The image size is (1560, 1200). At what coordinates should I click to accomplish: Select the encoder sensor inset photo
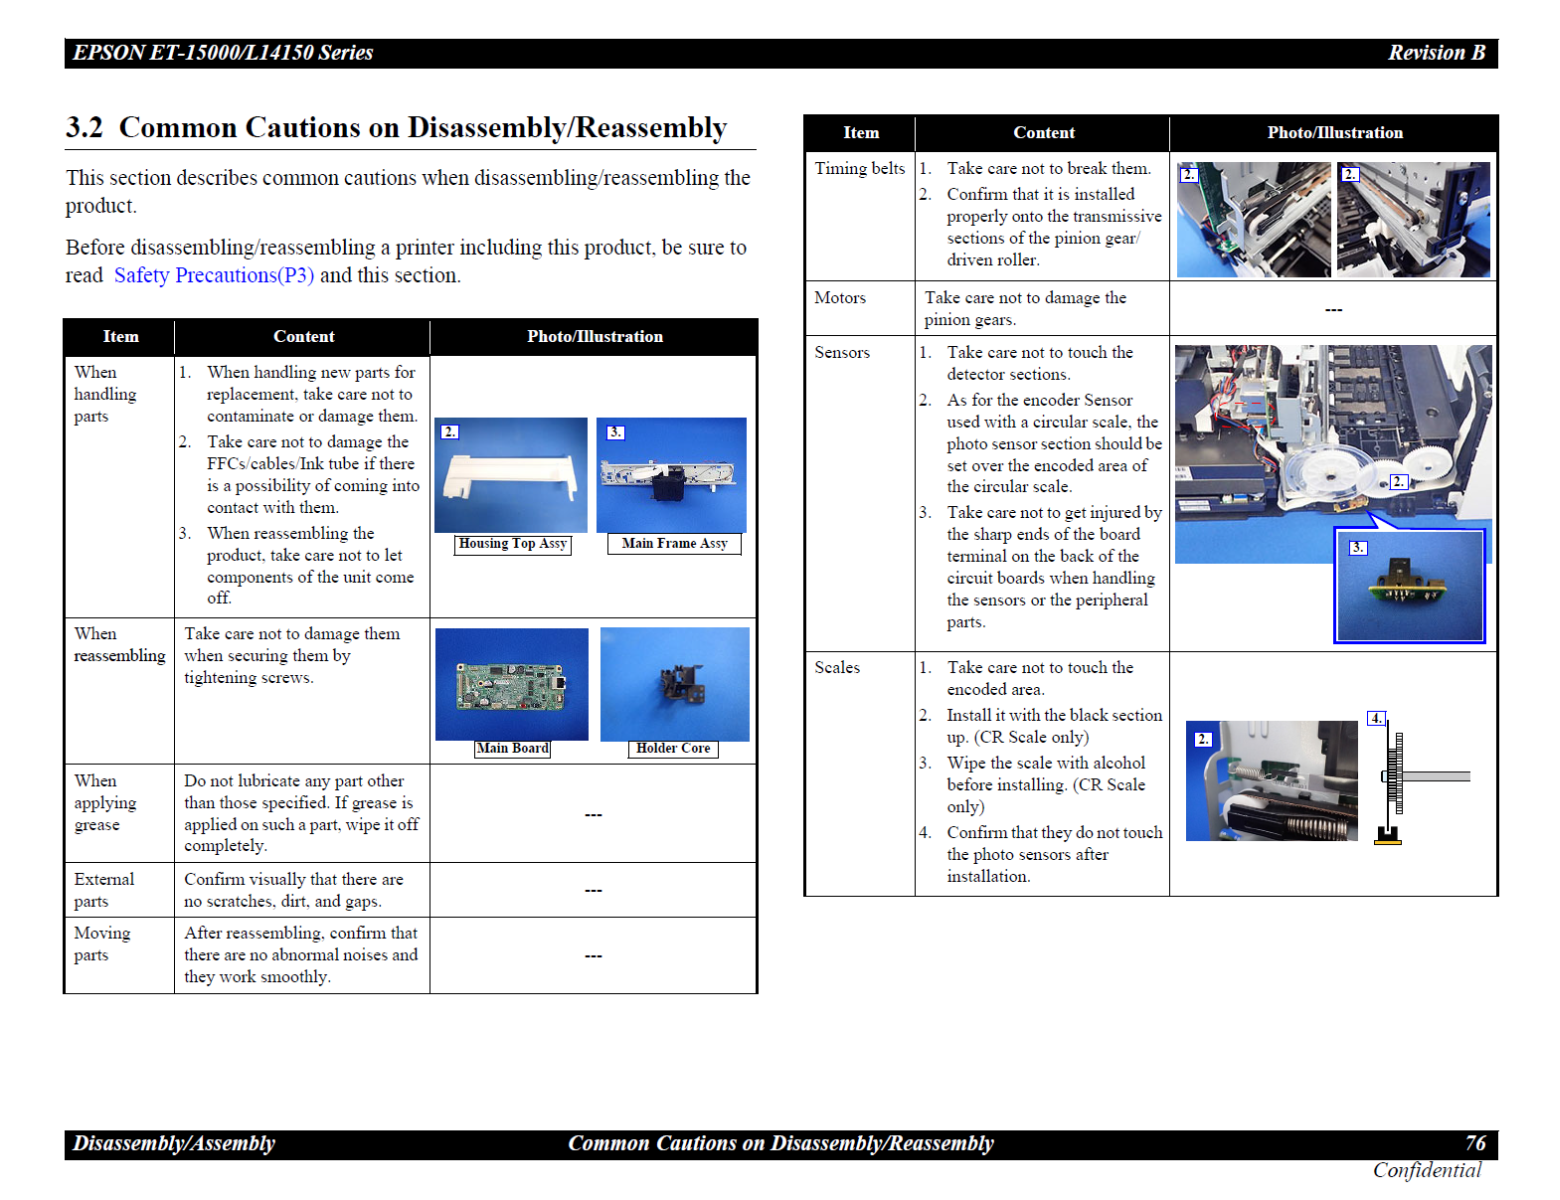point(1409,586)
